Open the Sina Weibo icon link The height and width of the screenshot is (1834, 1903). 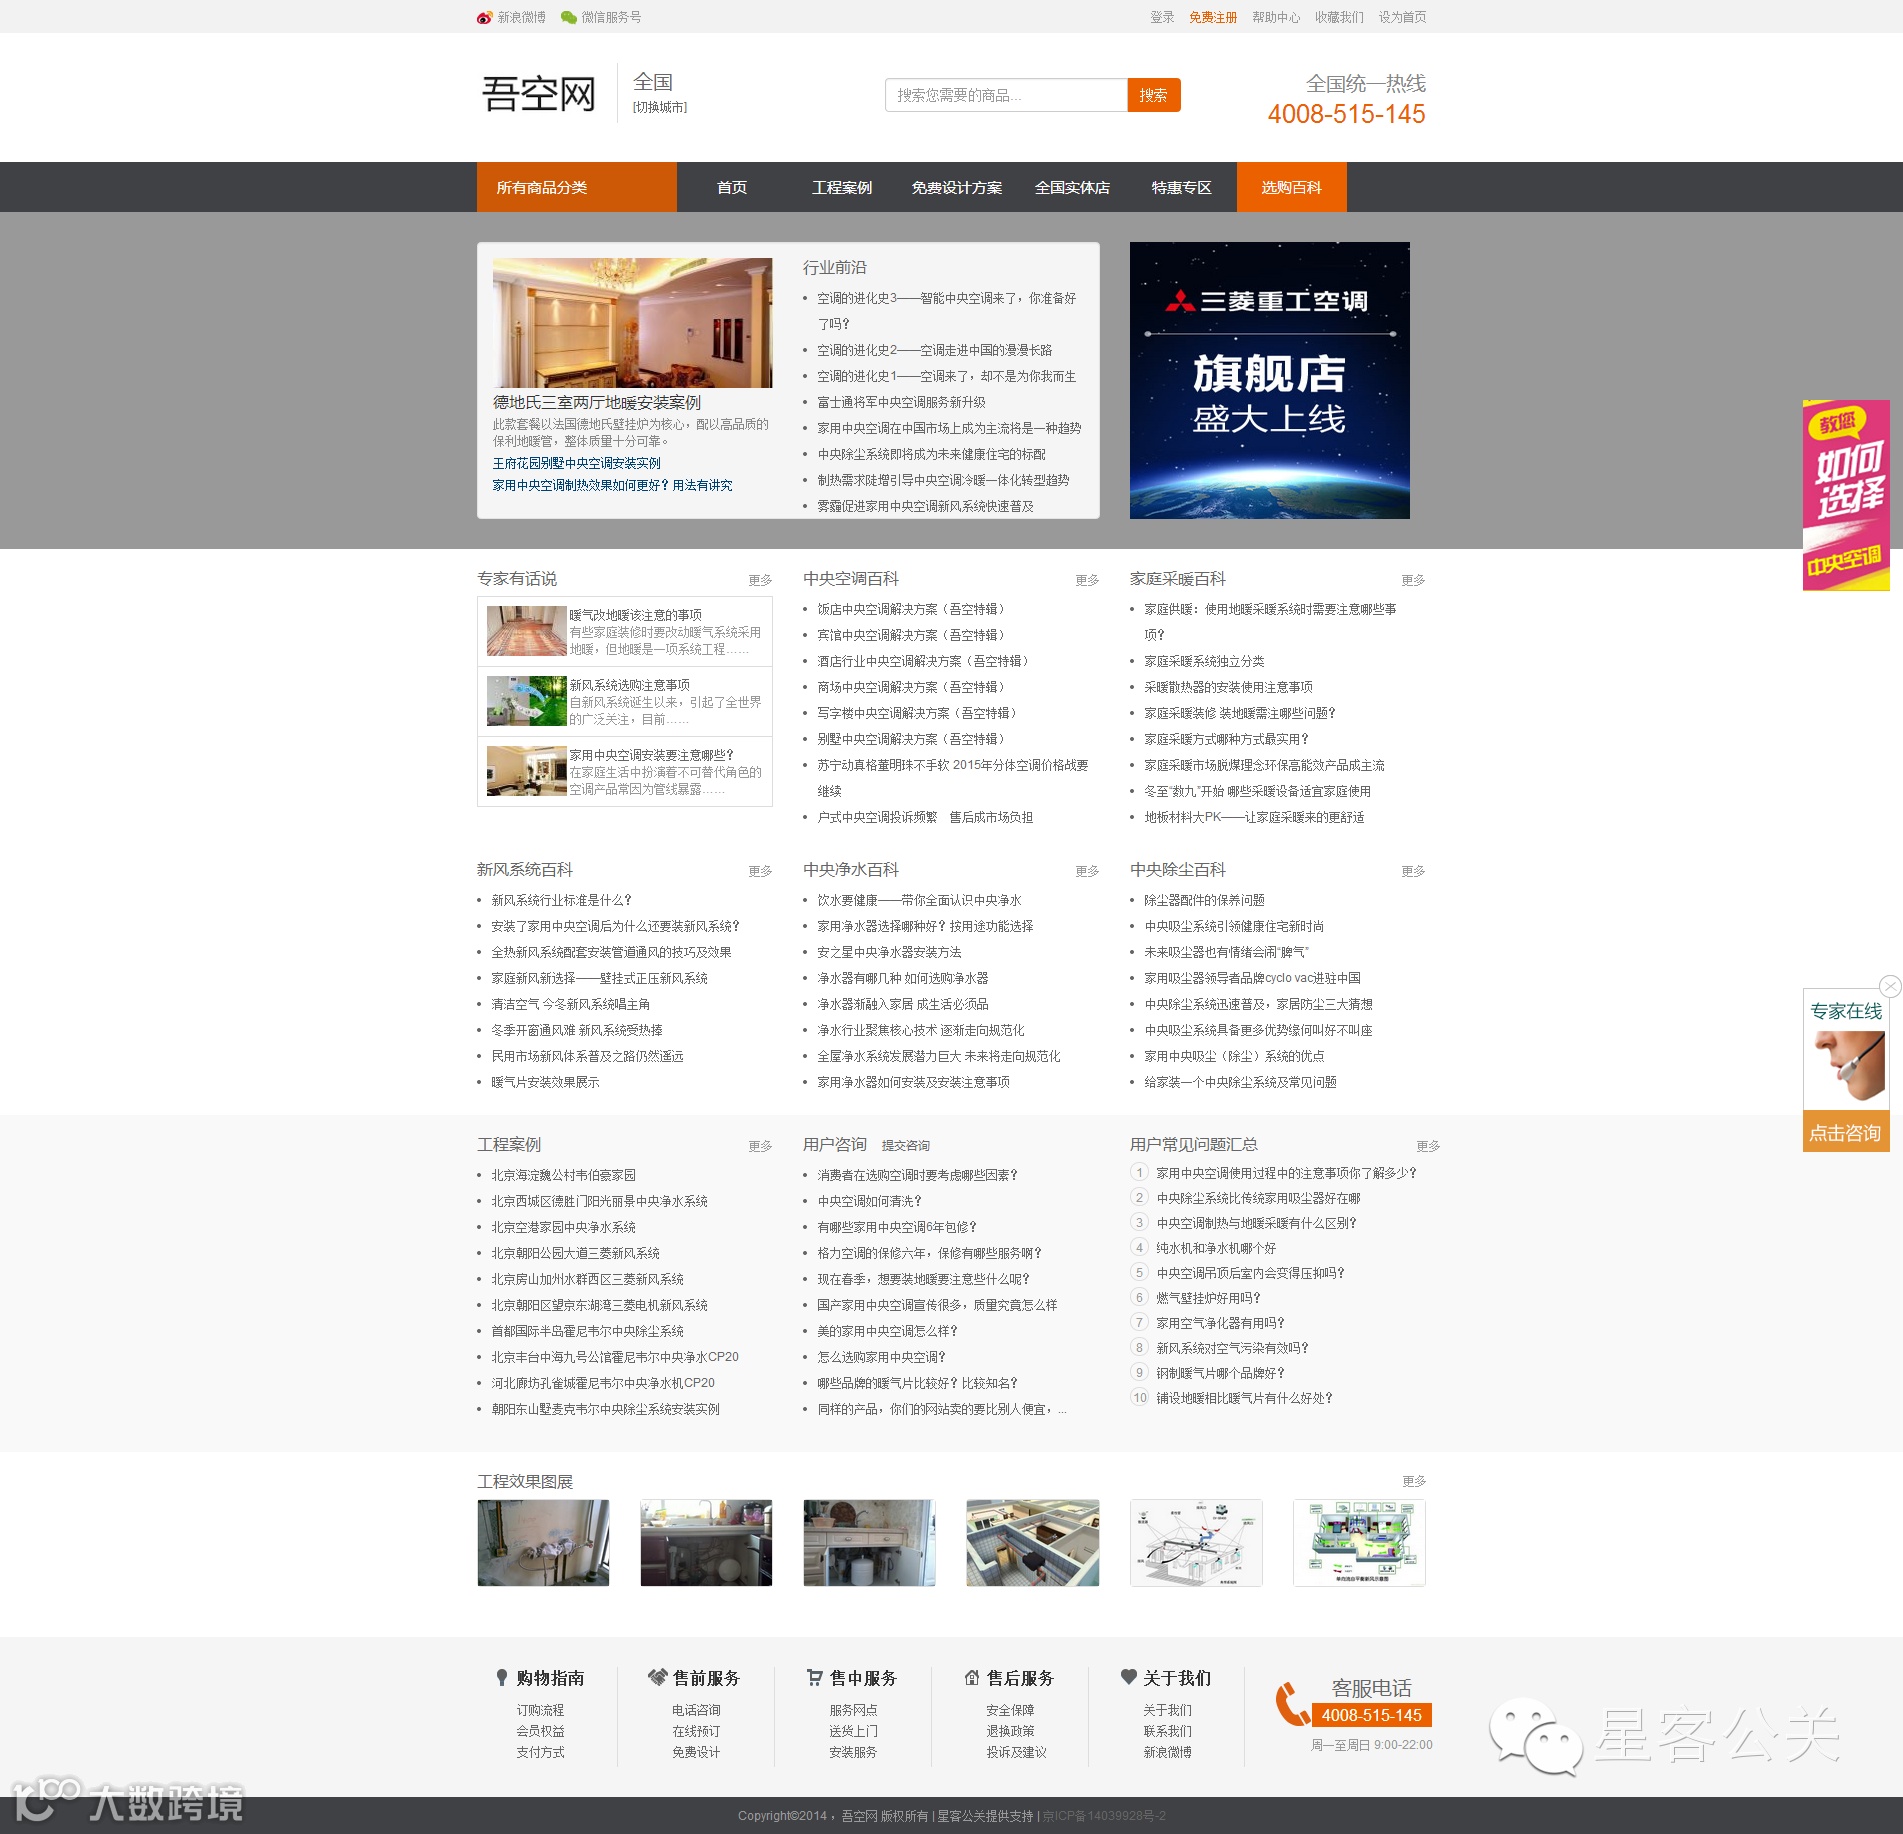point(484,17)
